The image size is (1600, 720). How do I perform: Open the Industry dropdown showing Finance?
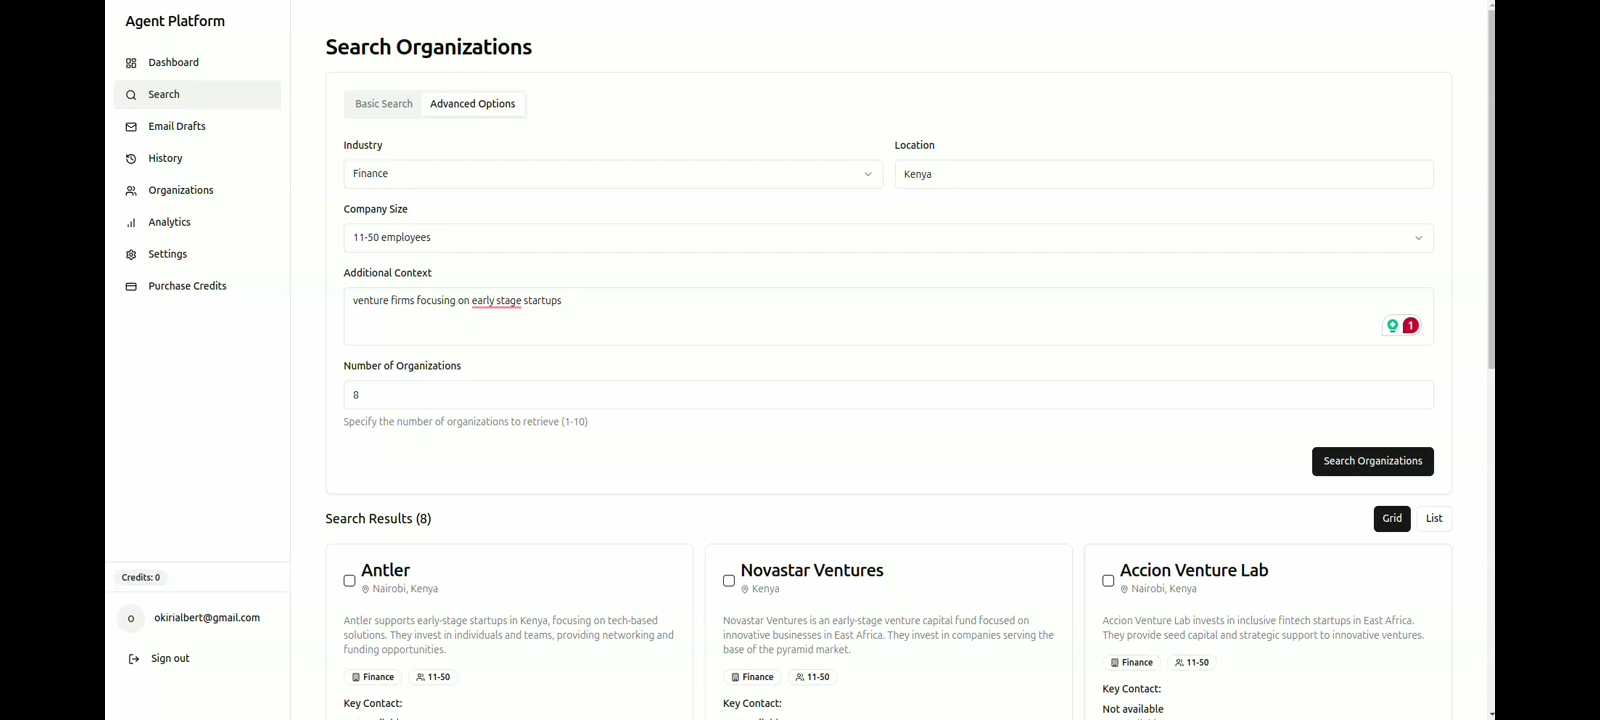tap(613, 174)
